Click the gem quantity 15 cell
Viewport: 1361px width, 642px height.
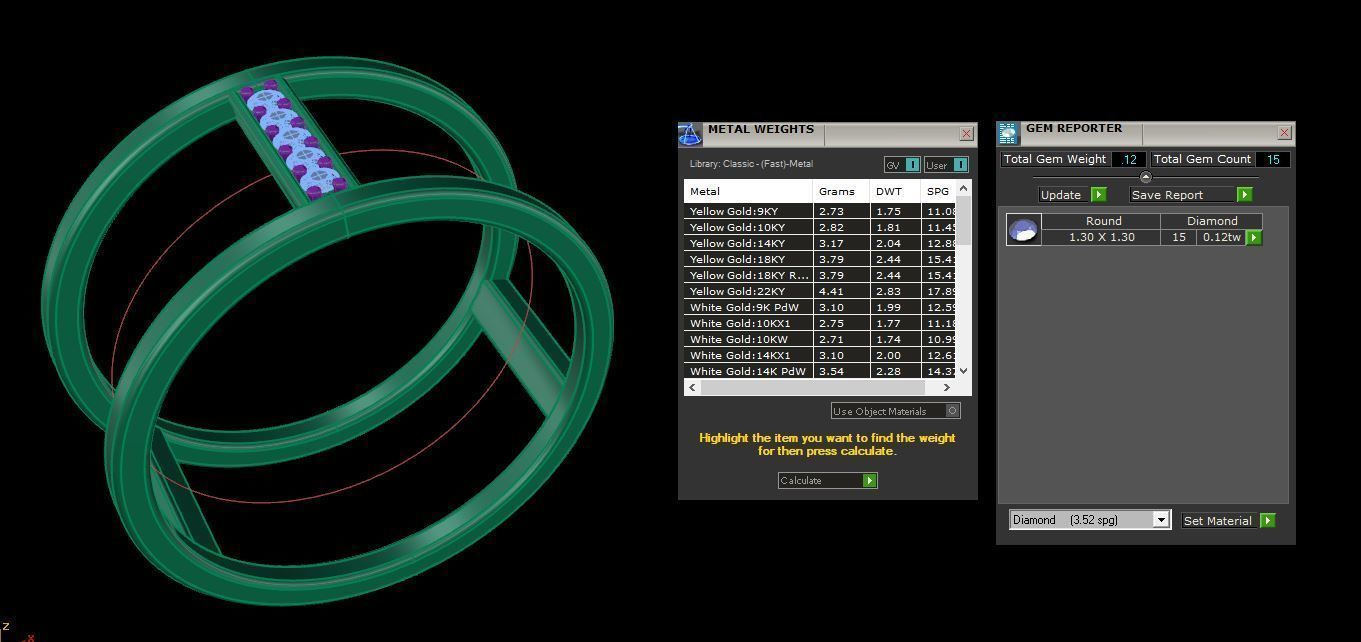(1179, 237)
